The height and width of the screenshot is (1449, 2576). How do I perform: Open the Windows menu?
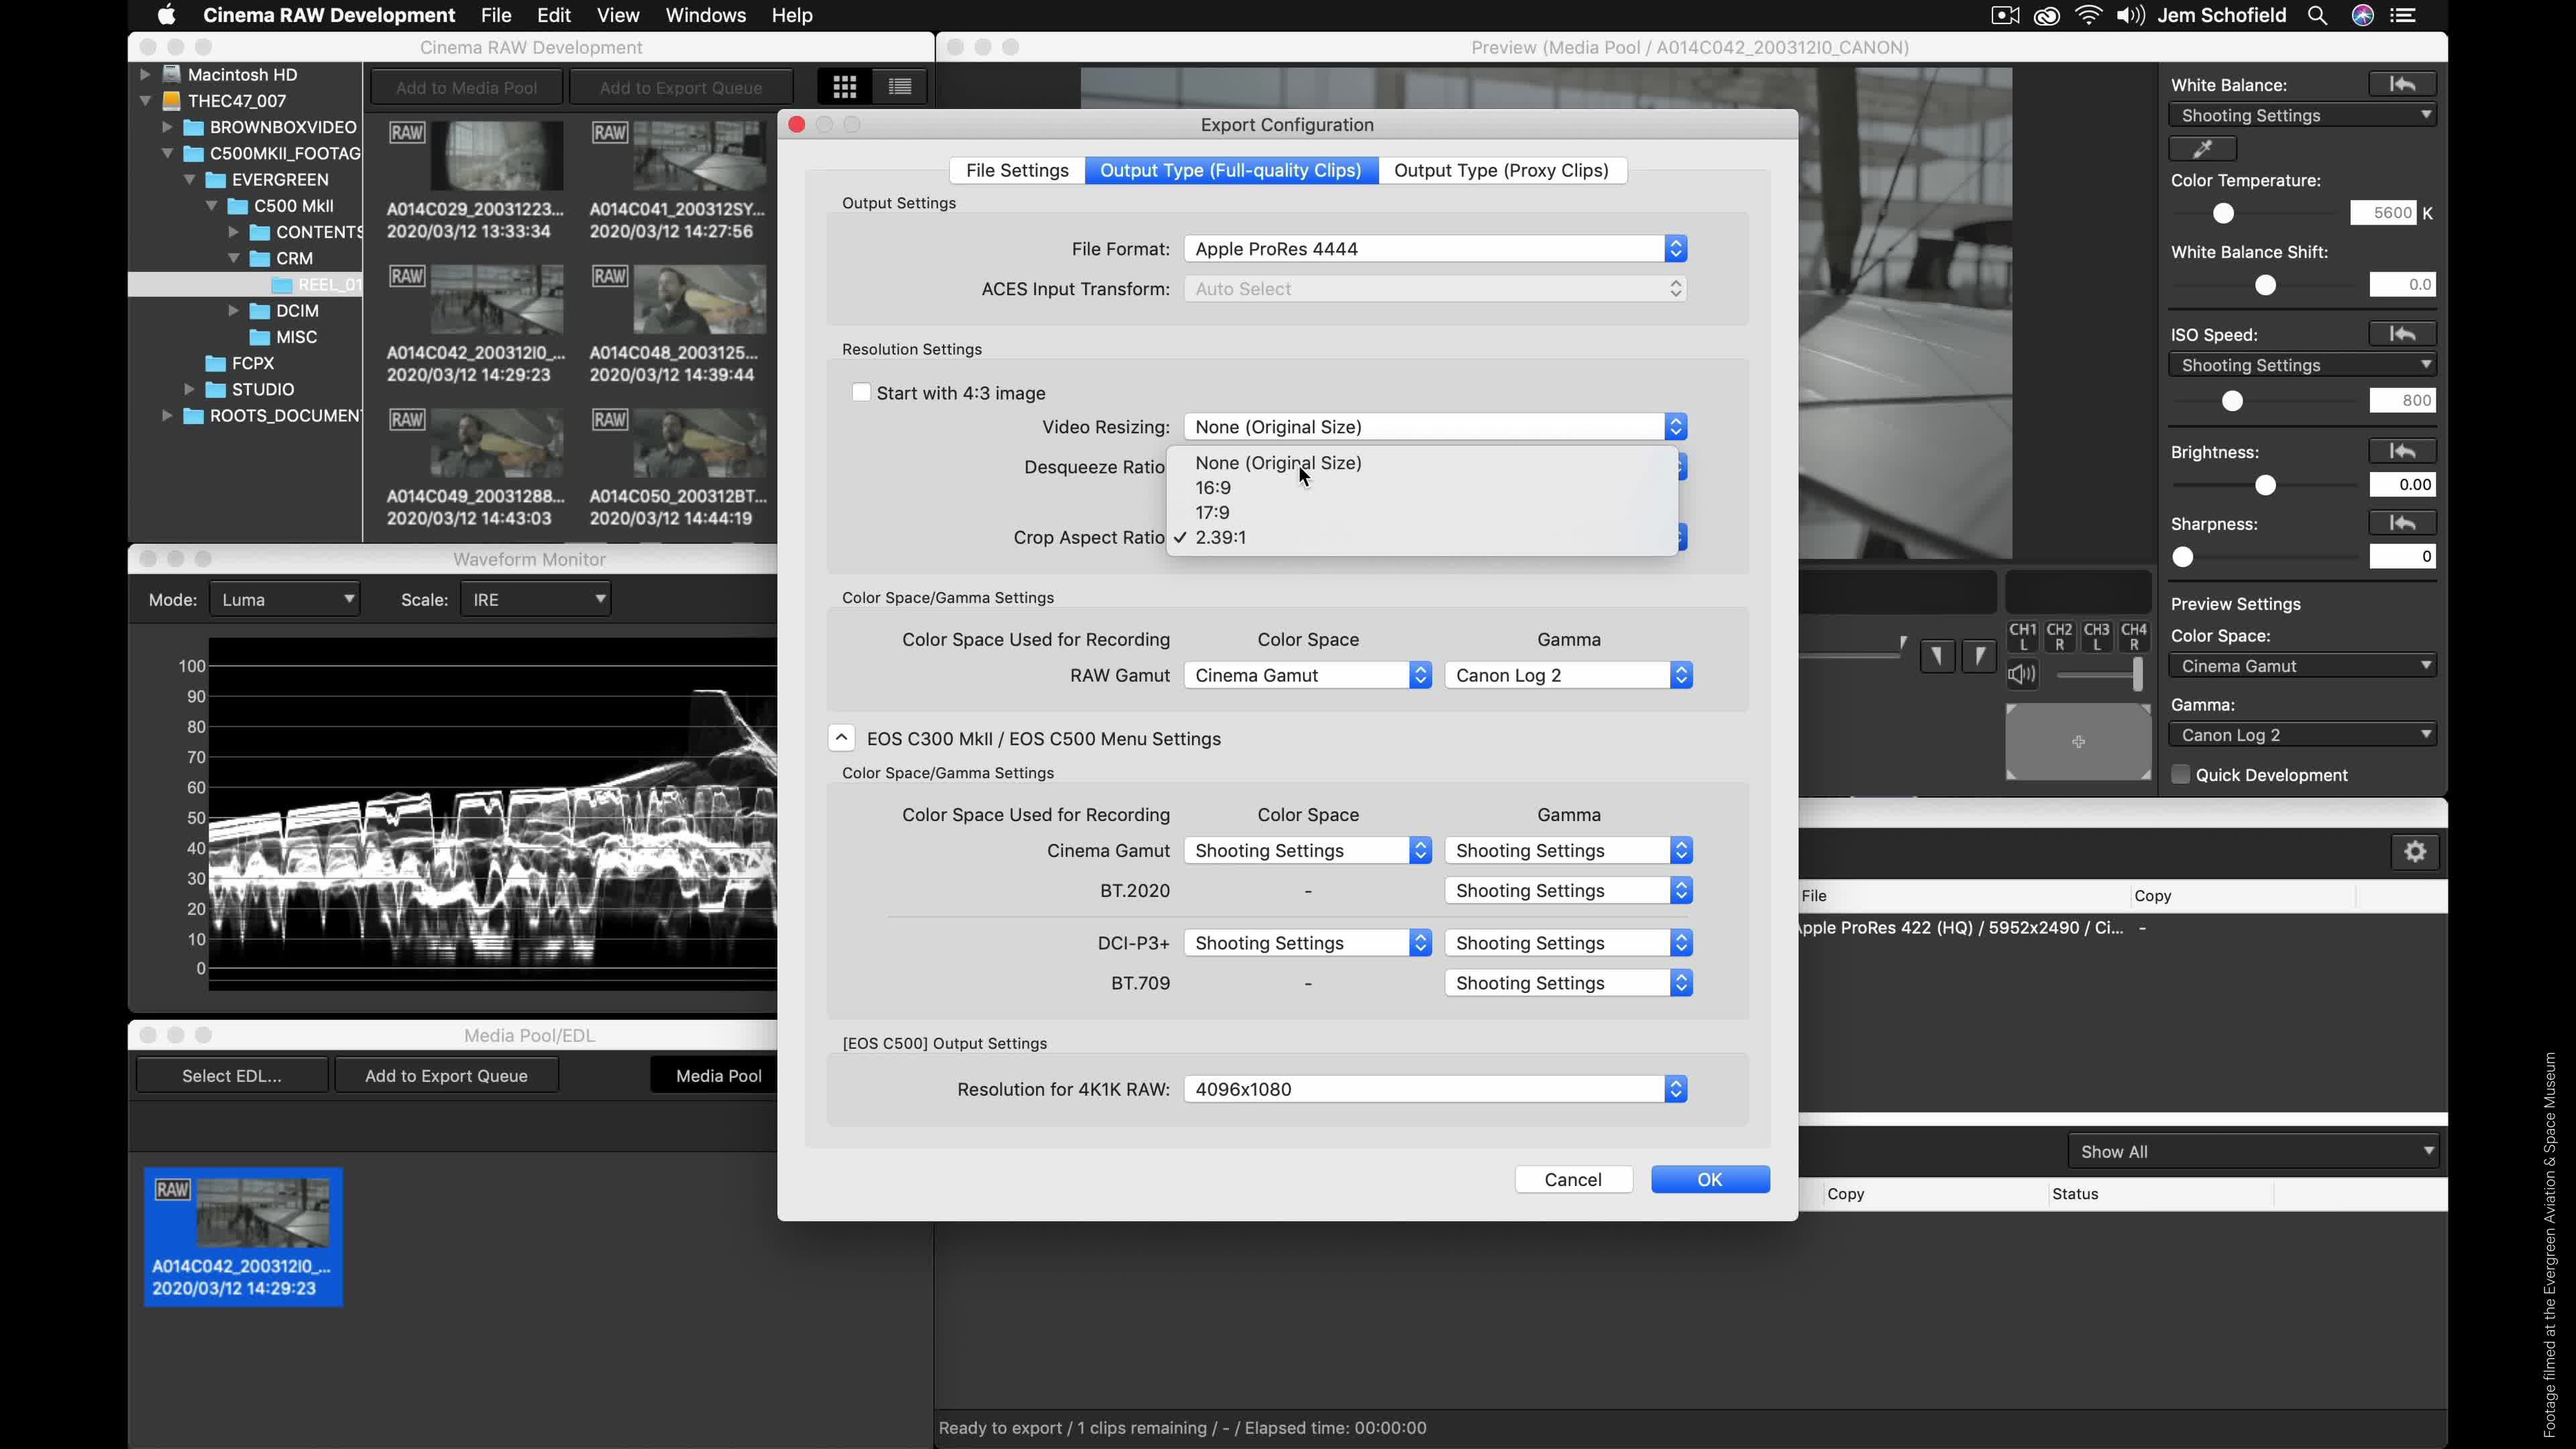[705, 15]
